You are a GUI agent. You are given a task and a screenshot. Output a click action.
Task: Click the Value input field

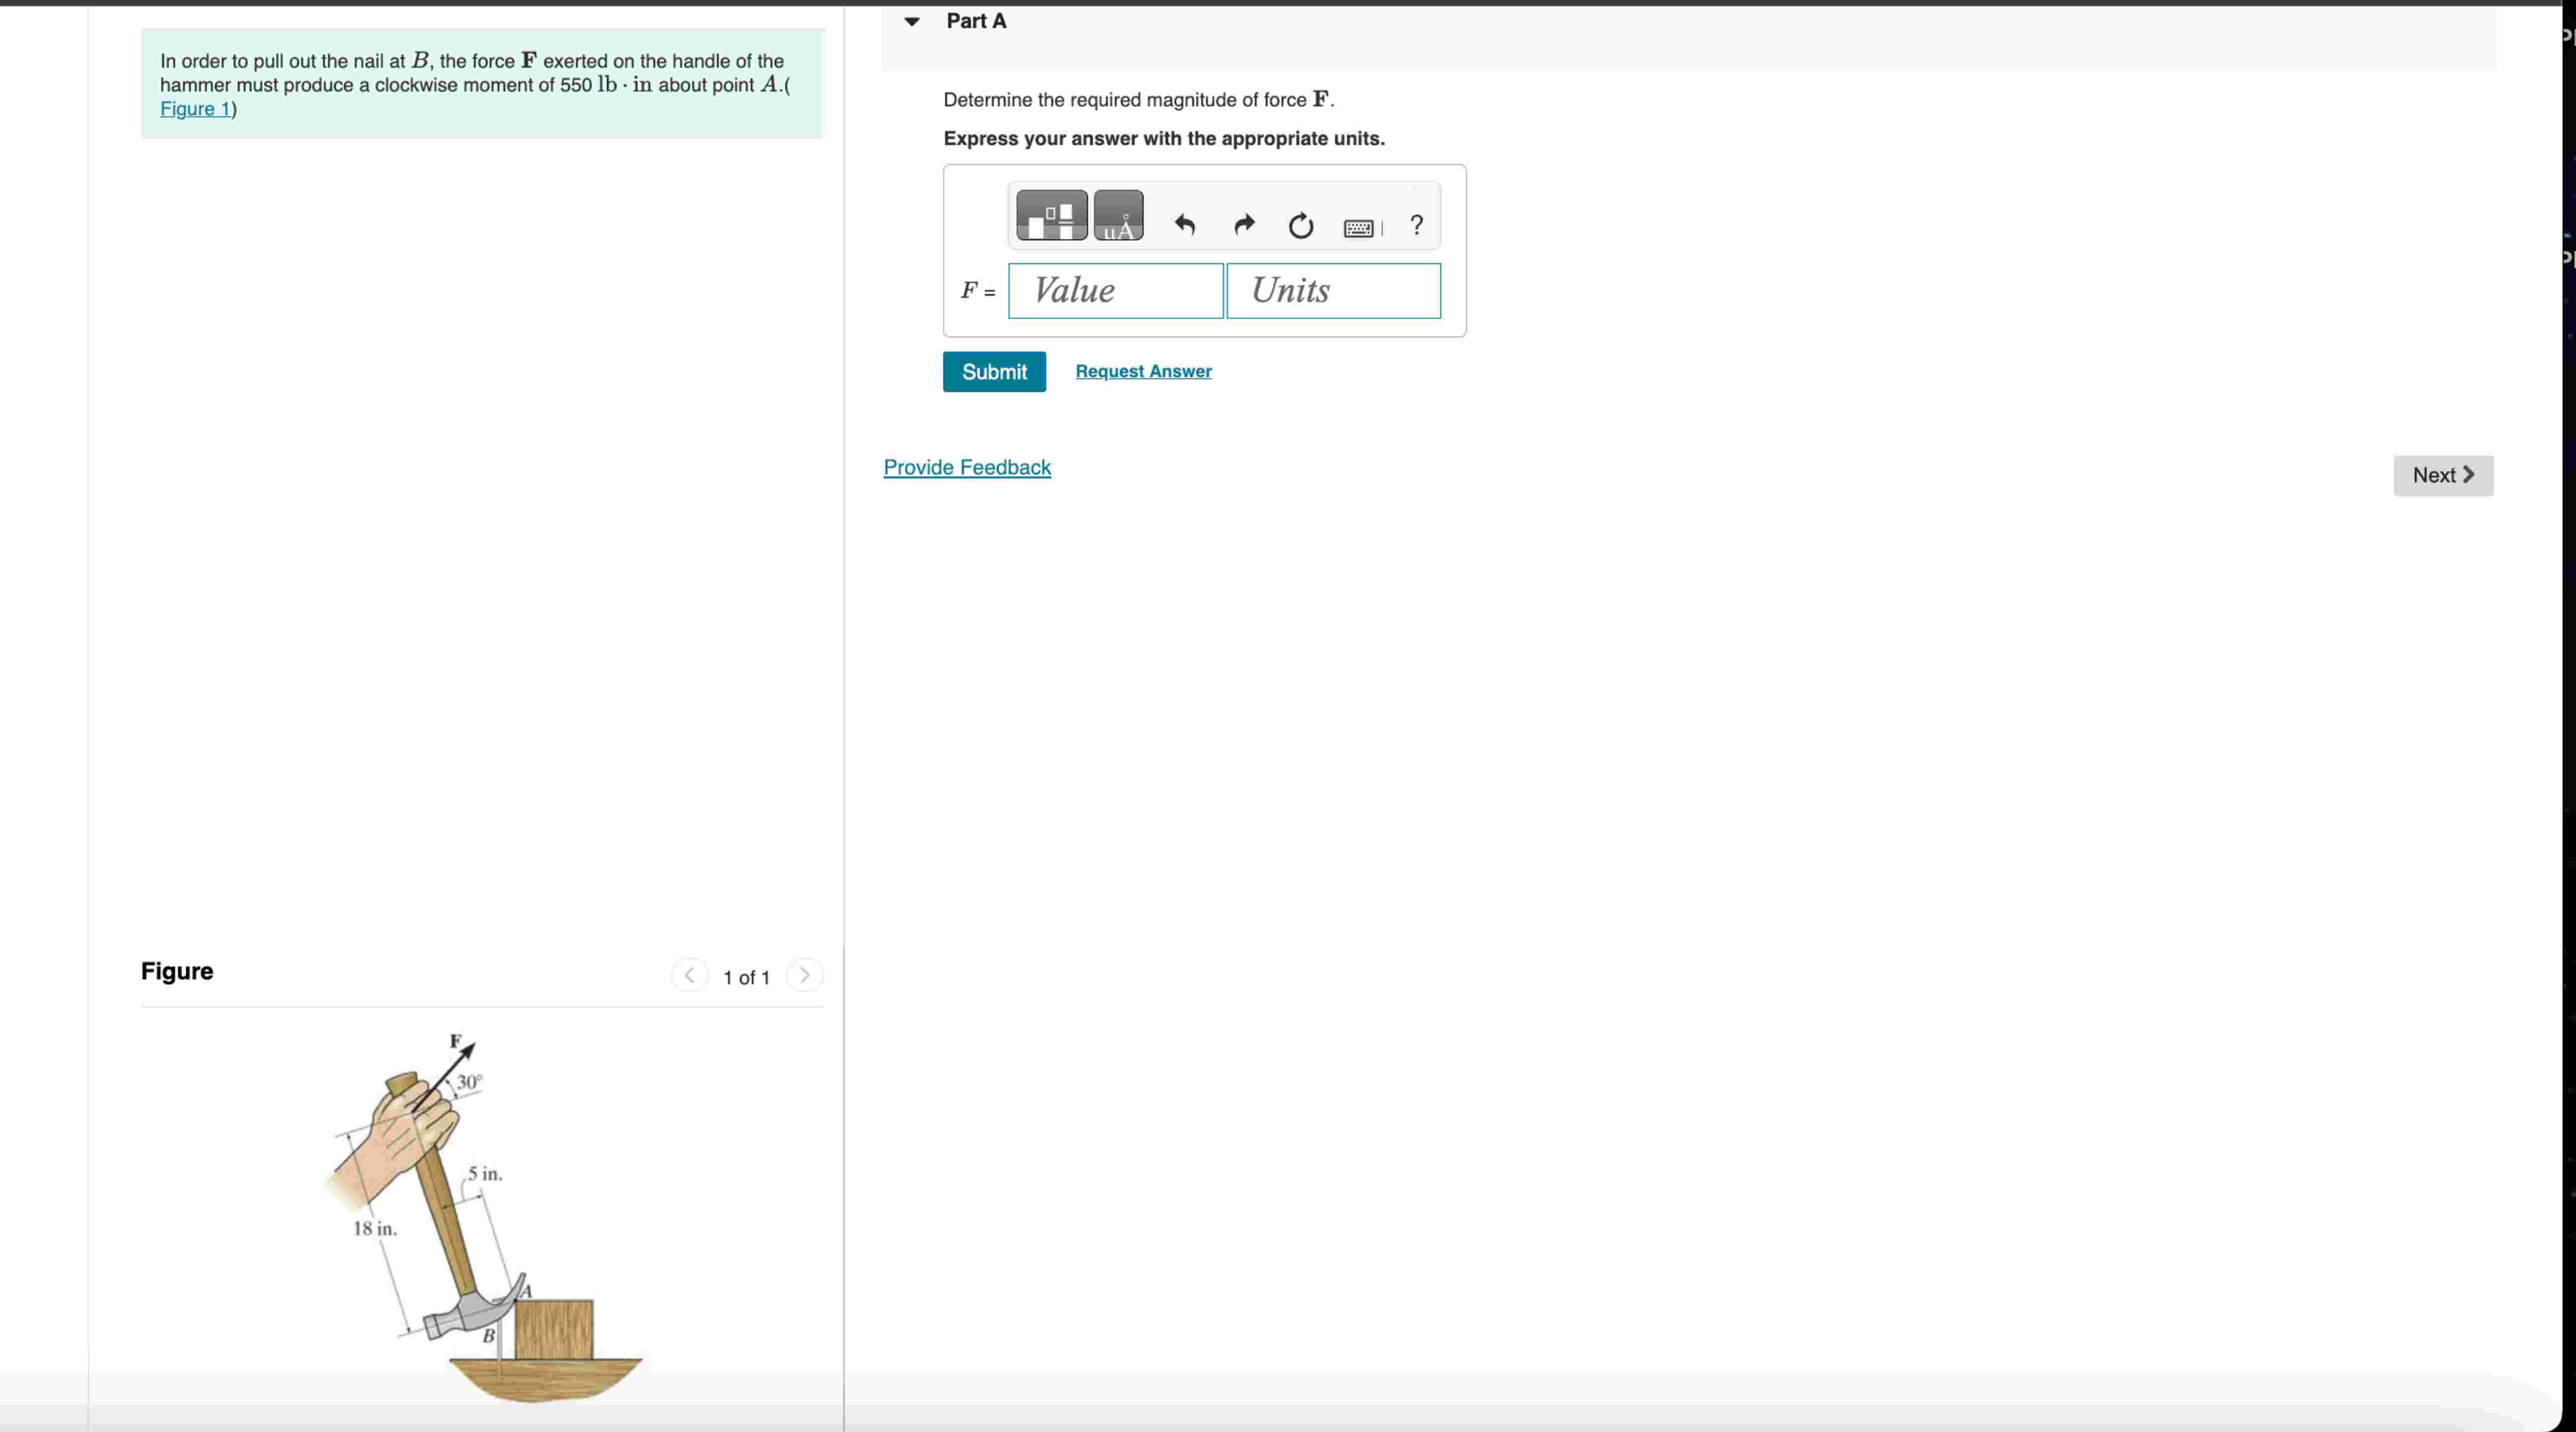point(1115,291)
